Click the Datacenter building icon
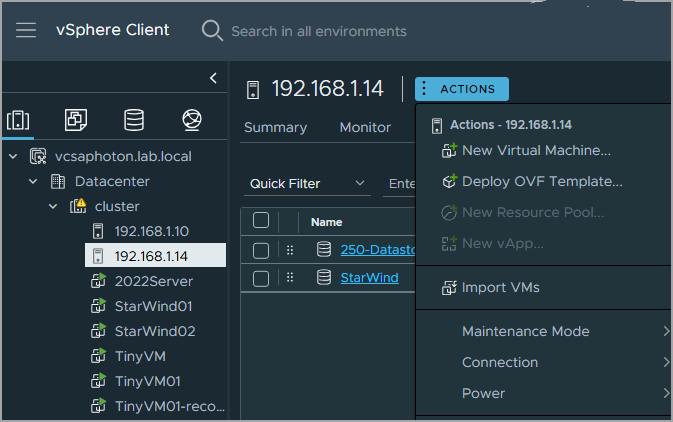This screenshot has height=422, width=673. click(x=58, y=182)
